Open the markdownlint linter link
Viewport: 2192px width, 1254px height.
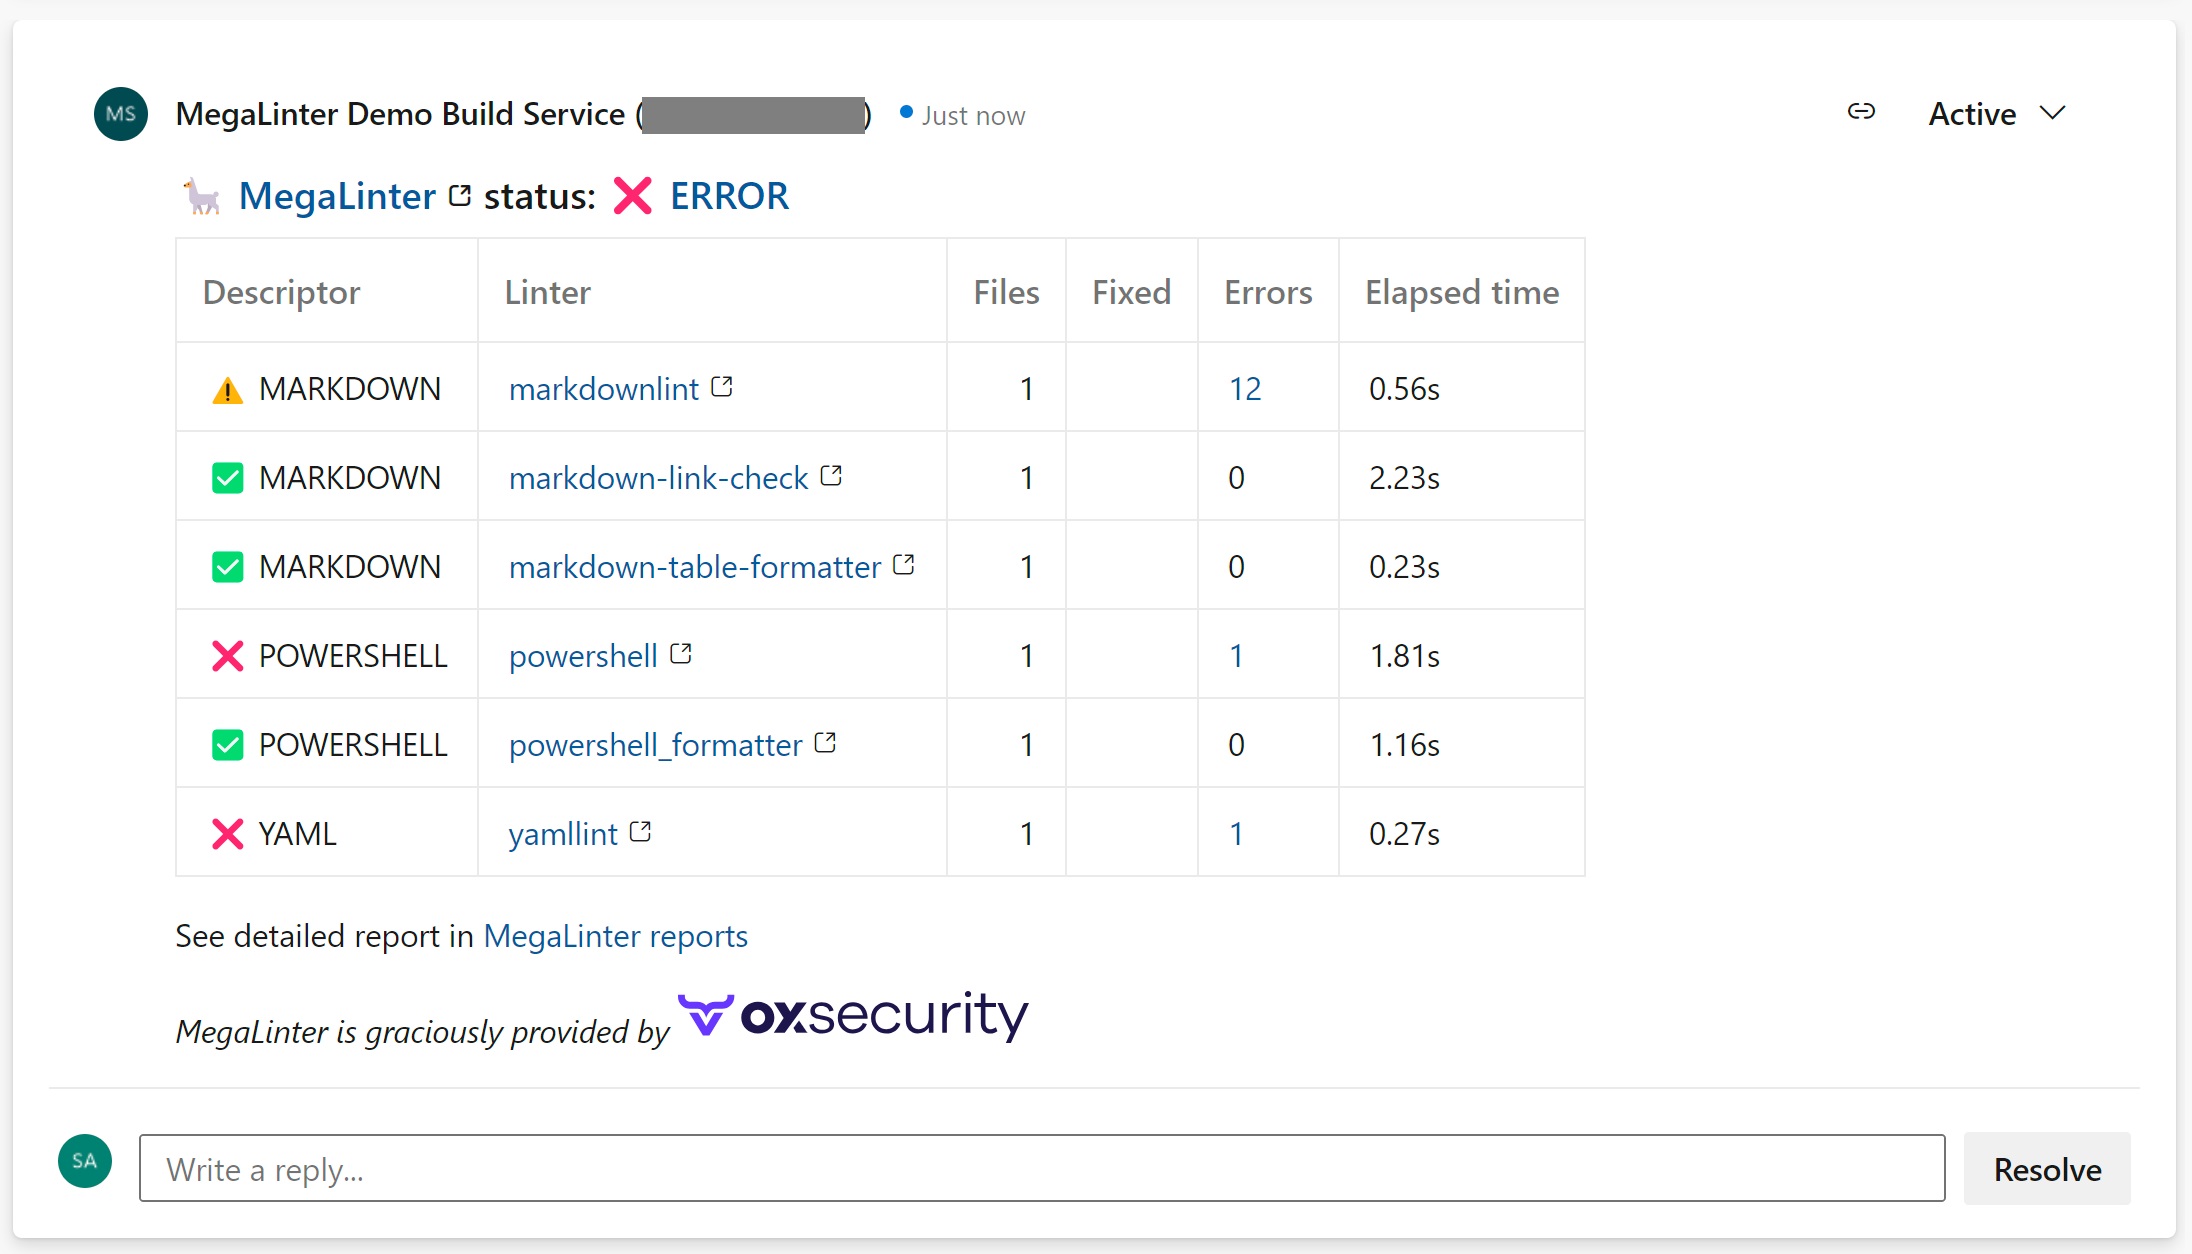pyautogui.click(x=604, y=389)
